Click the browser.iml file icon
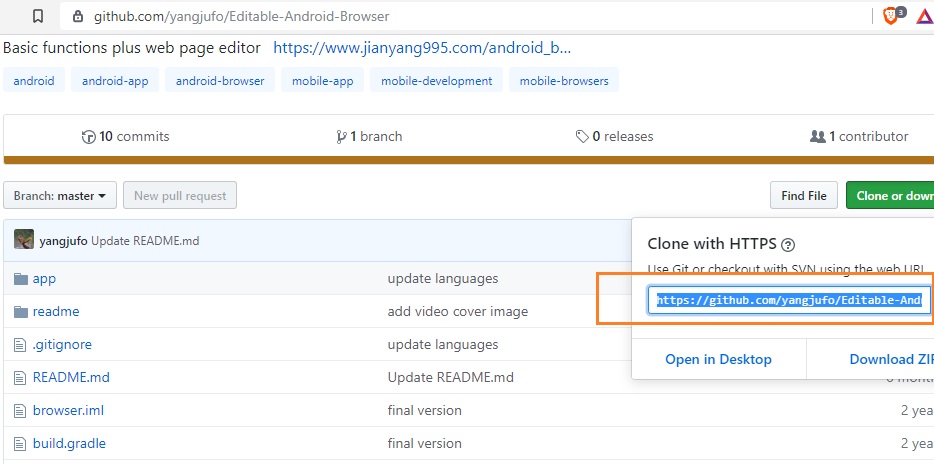This screenshot has height=464, width=934. click(x=21, y=410)
